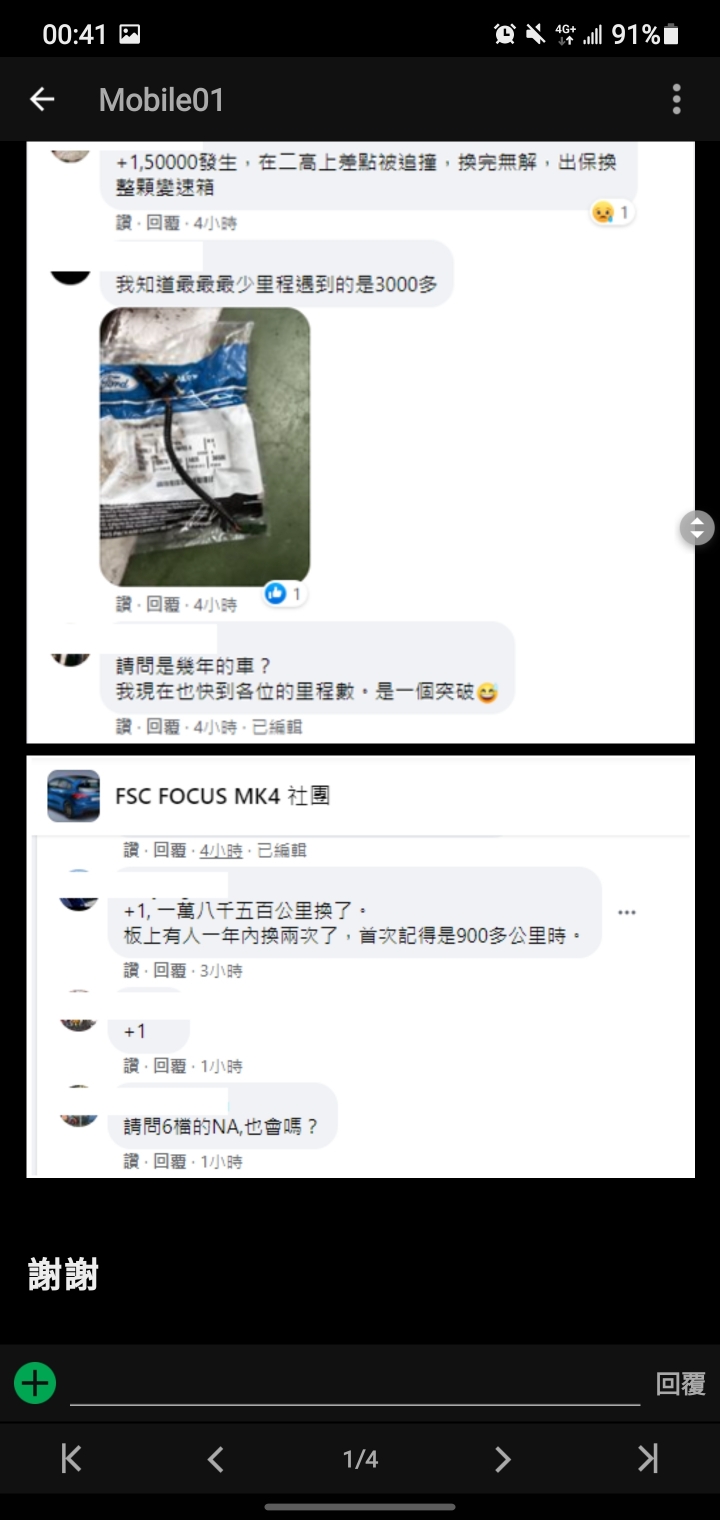720x1520 pixels.
Task: Open the 1/4 page selector
Action: (360, 1460)
